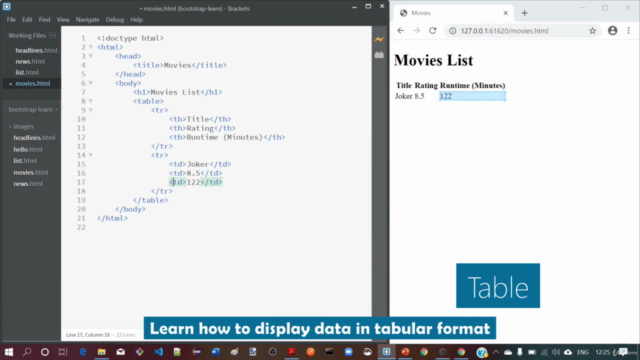The height and width of the screenshot is (360, 640).
Task: Open the Navigate menu in Brackets
Action: (x=87, y=20)
